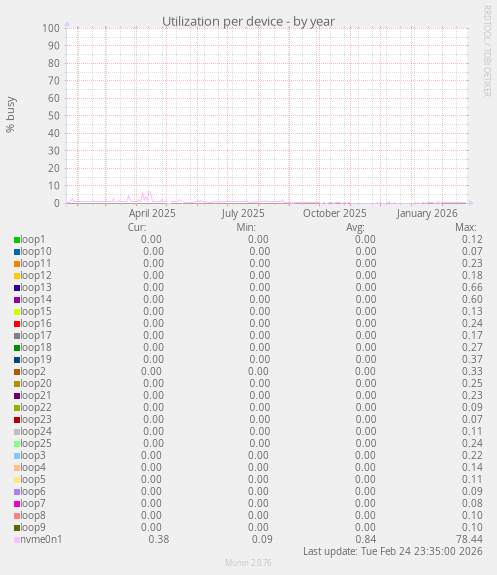Click the Munin 2.0.76 version text
The image size is (497, 575).
[x=248, y=563]
